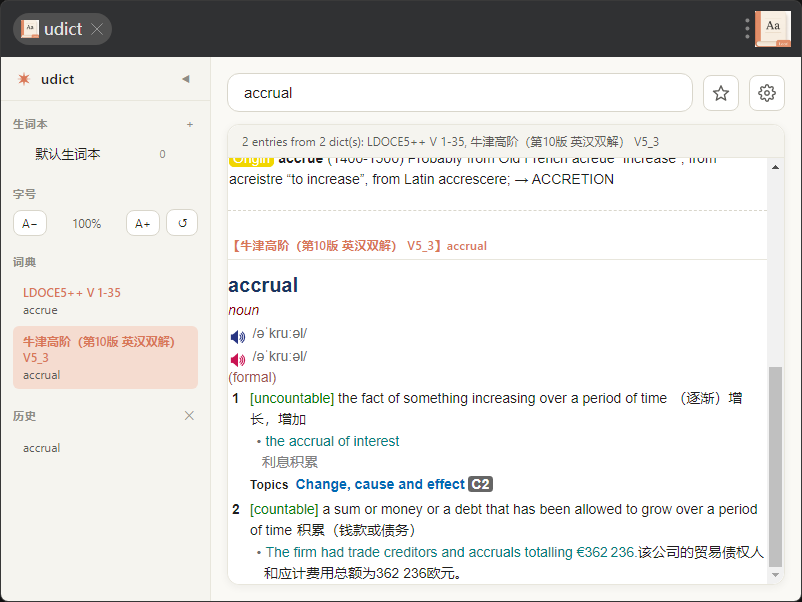802x602 pixels.
Task: Play the blue speaker British pronunciation
Action: [238, 337]
